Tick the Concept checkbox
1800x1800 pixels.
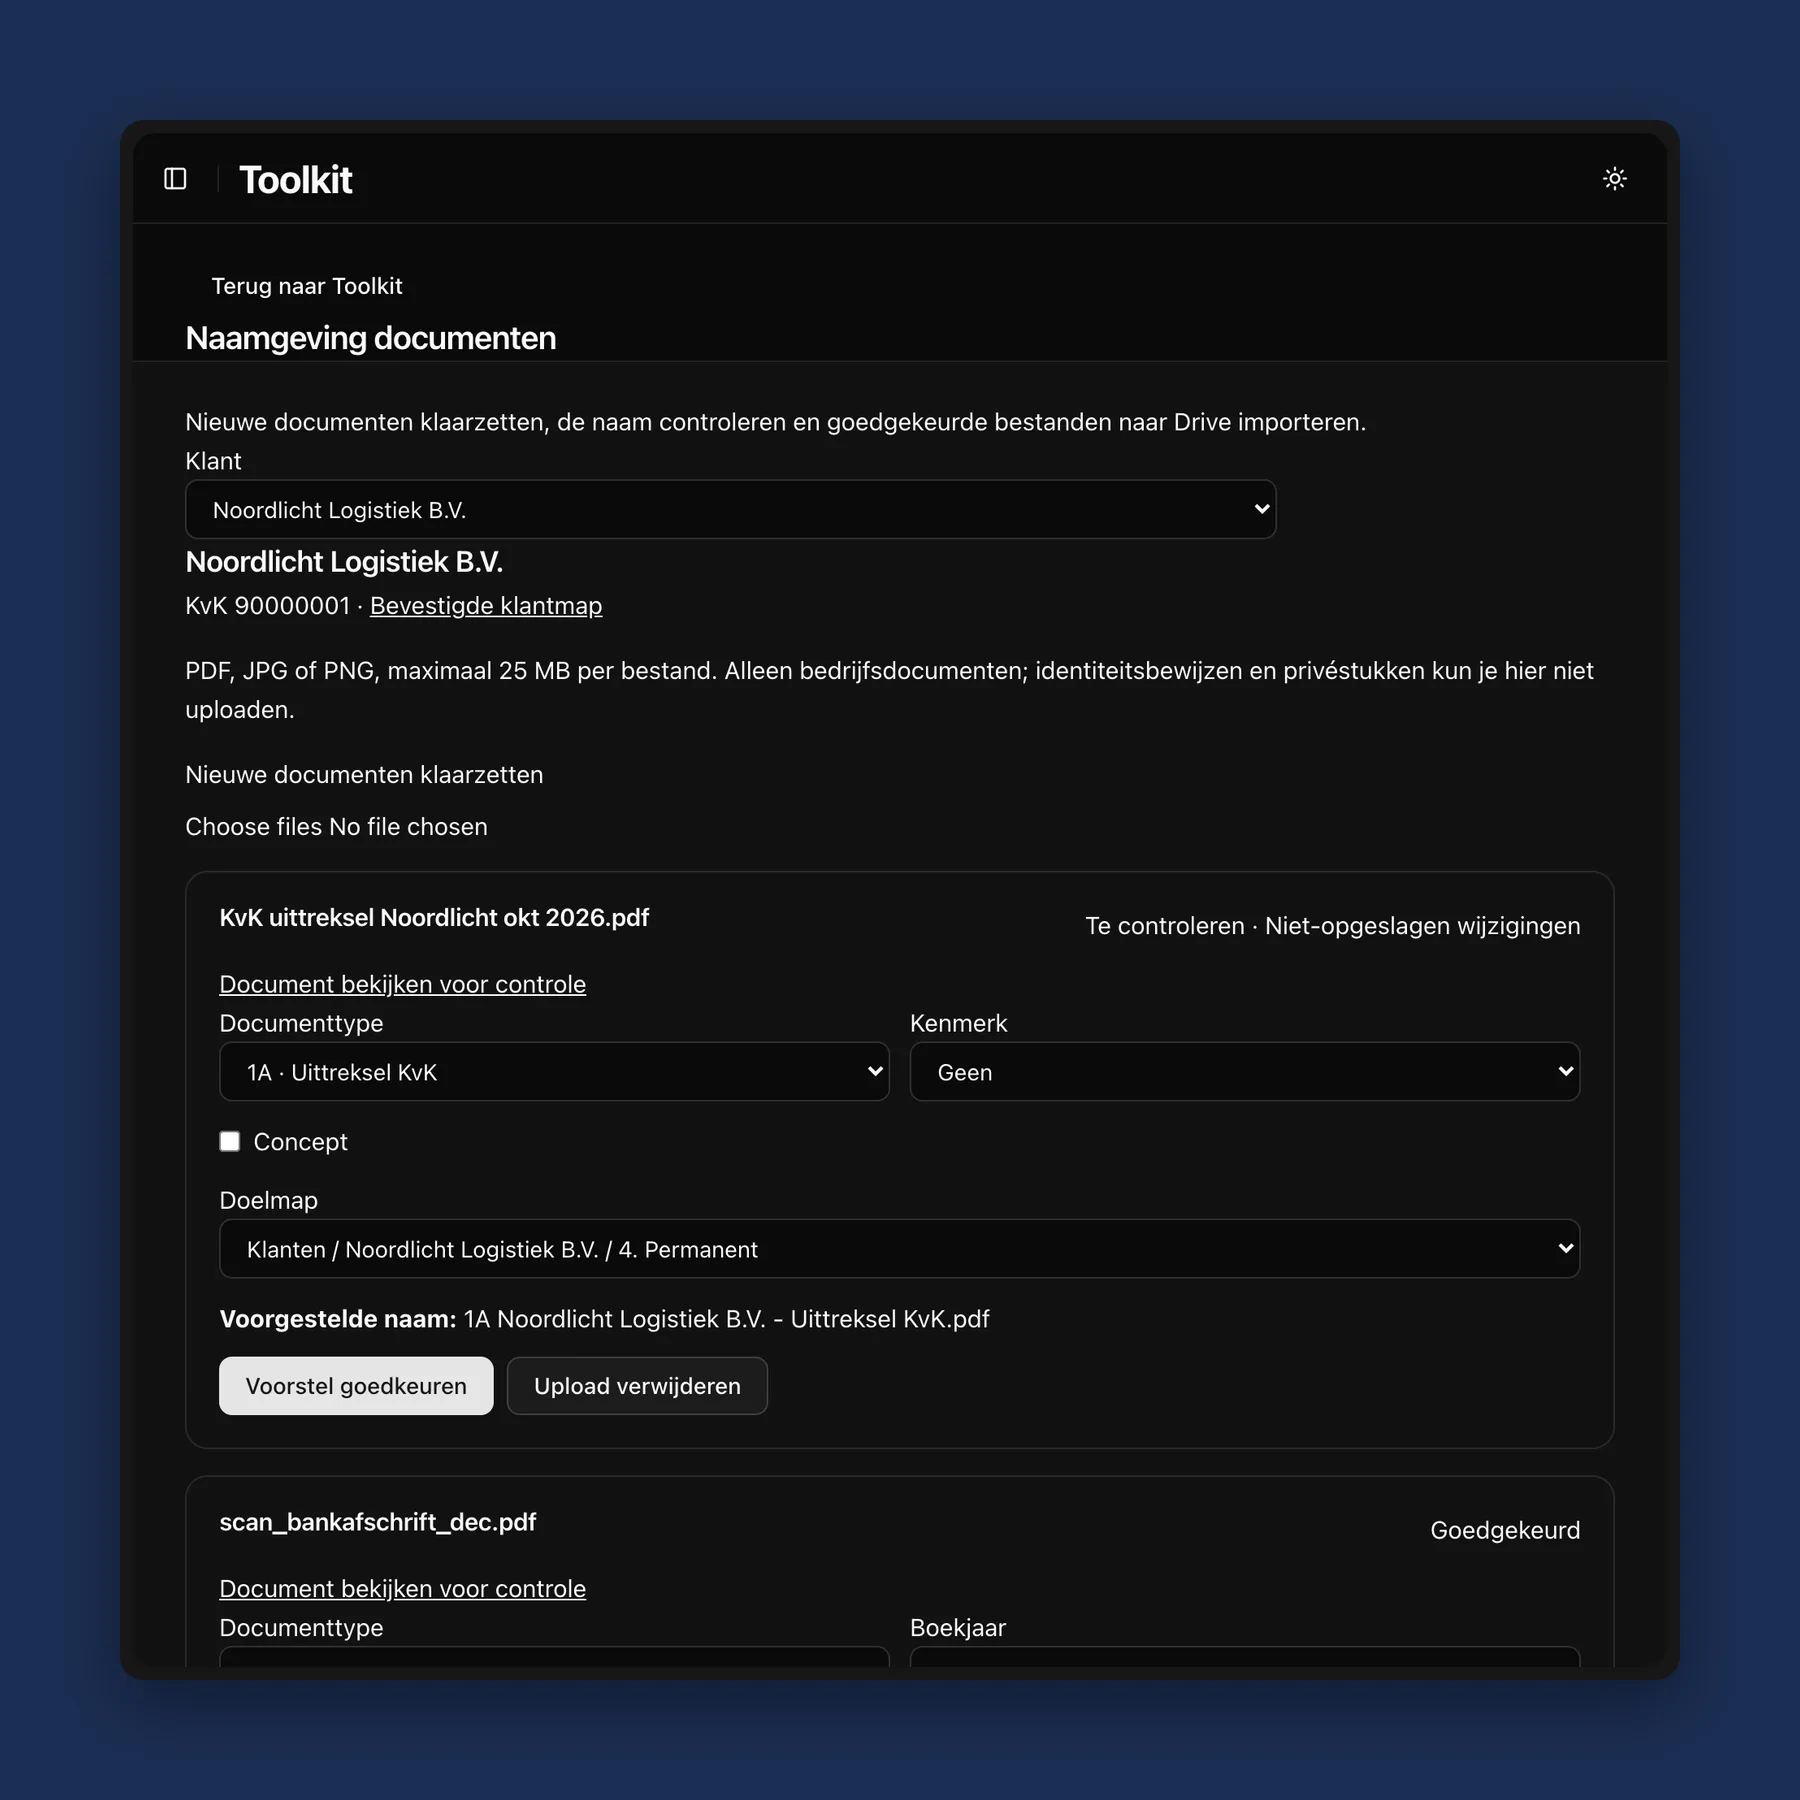[x=230, y=1142]
